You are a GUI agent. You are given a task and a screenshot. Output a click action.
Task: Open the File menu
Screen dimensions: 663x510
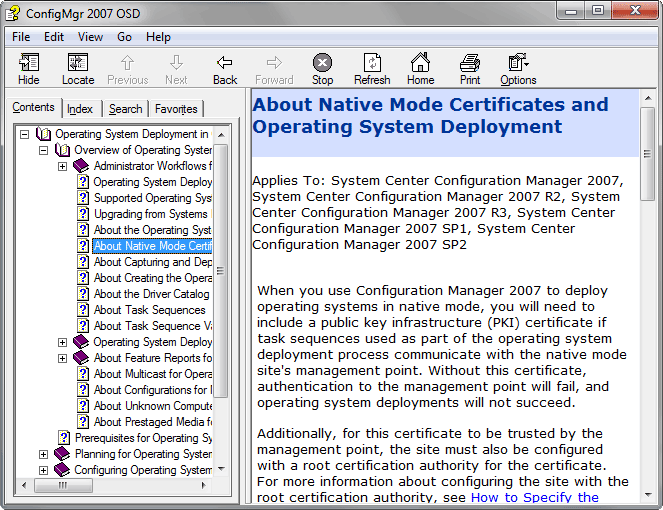(x=21, y=37)
